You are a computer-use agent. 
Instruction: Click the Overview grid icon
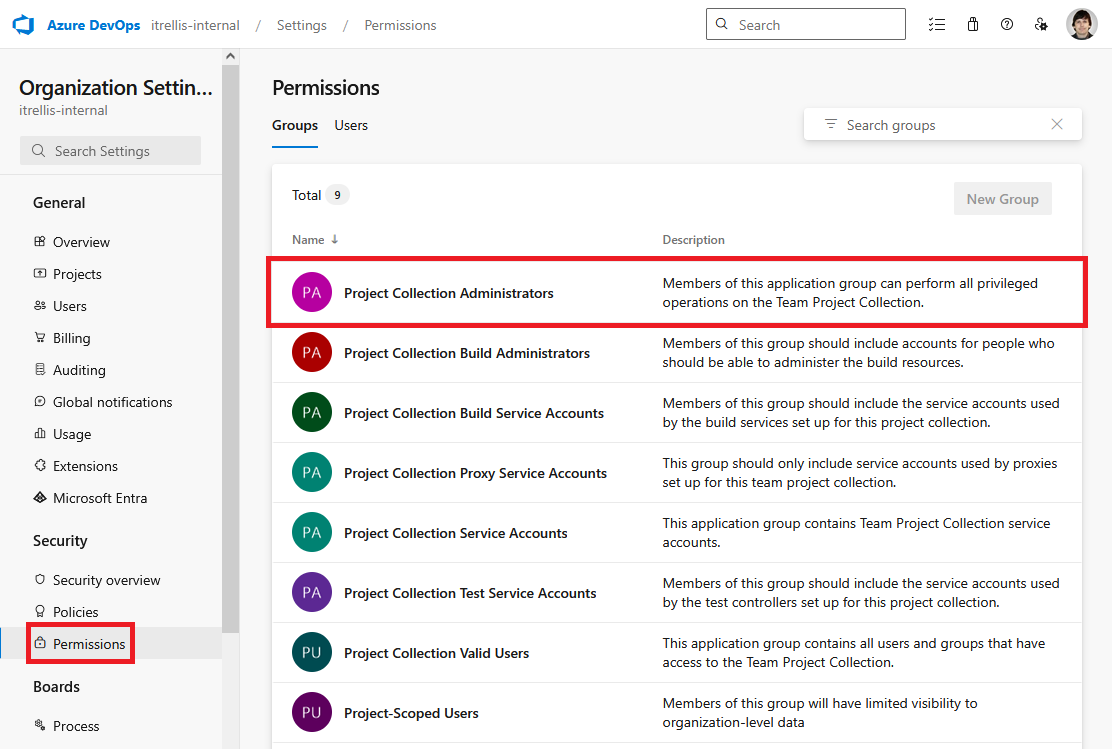pyautogui.click(x=40, y=241)
